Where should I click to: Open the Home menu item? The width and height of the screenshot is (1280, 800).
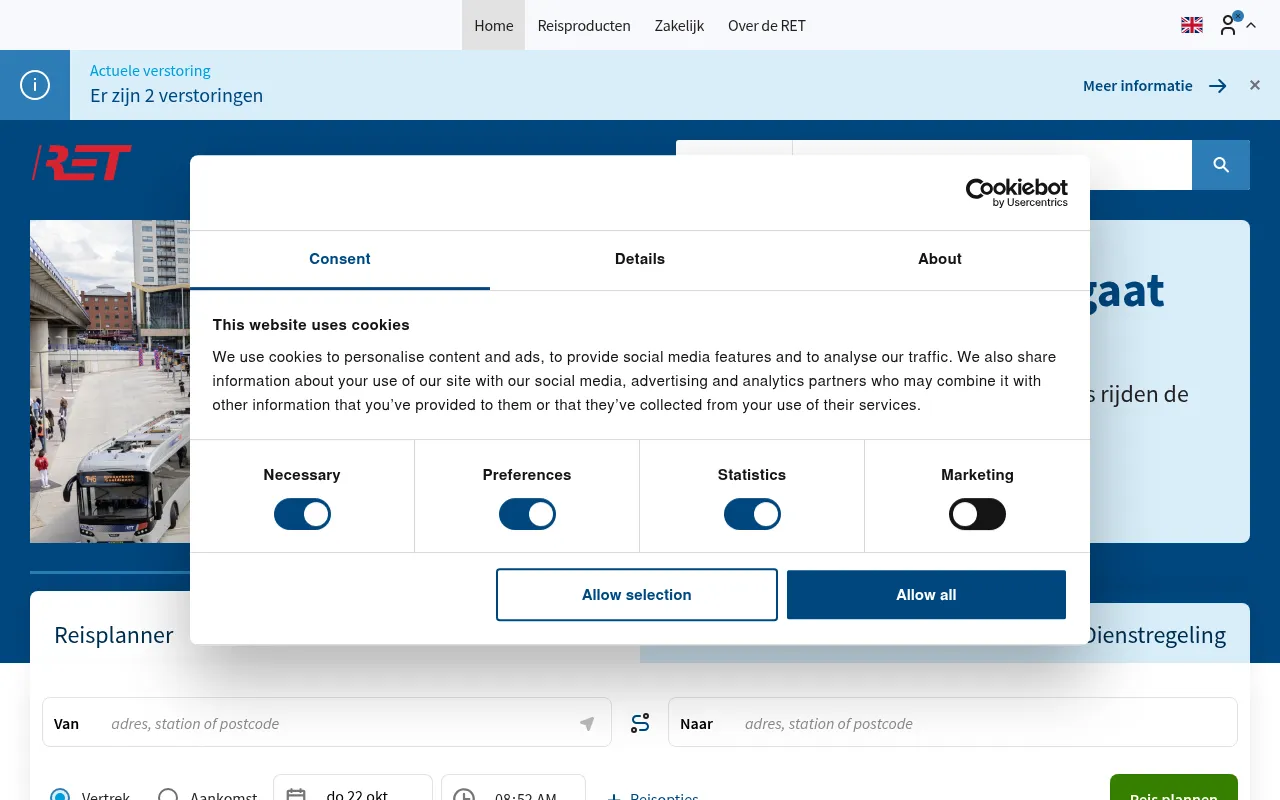click(493, 25)
